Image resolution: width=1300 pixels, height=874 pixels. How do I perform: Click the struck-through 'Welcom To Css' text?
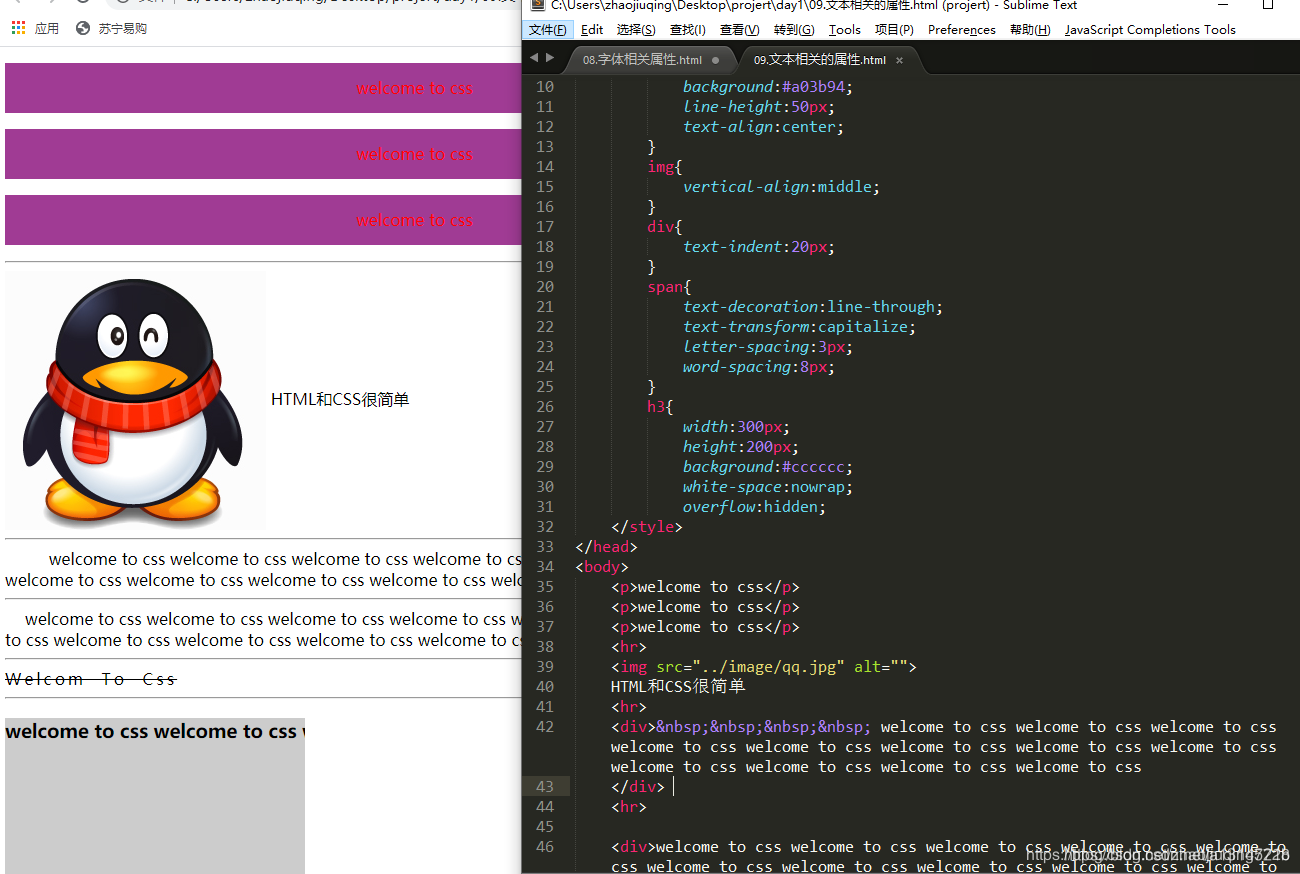coord(91,679)
